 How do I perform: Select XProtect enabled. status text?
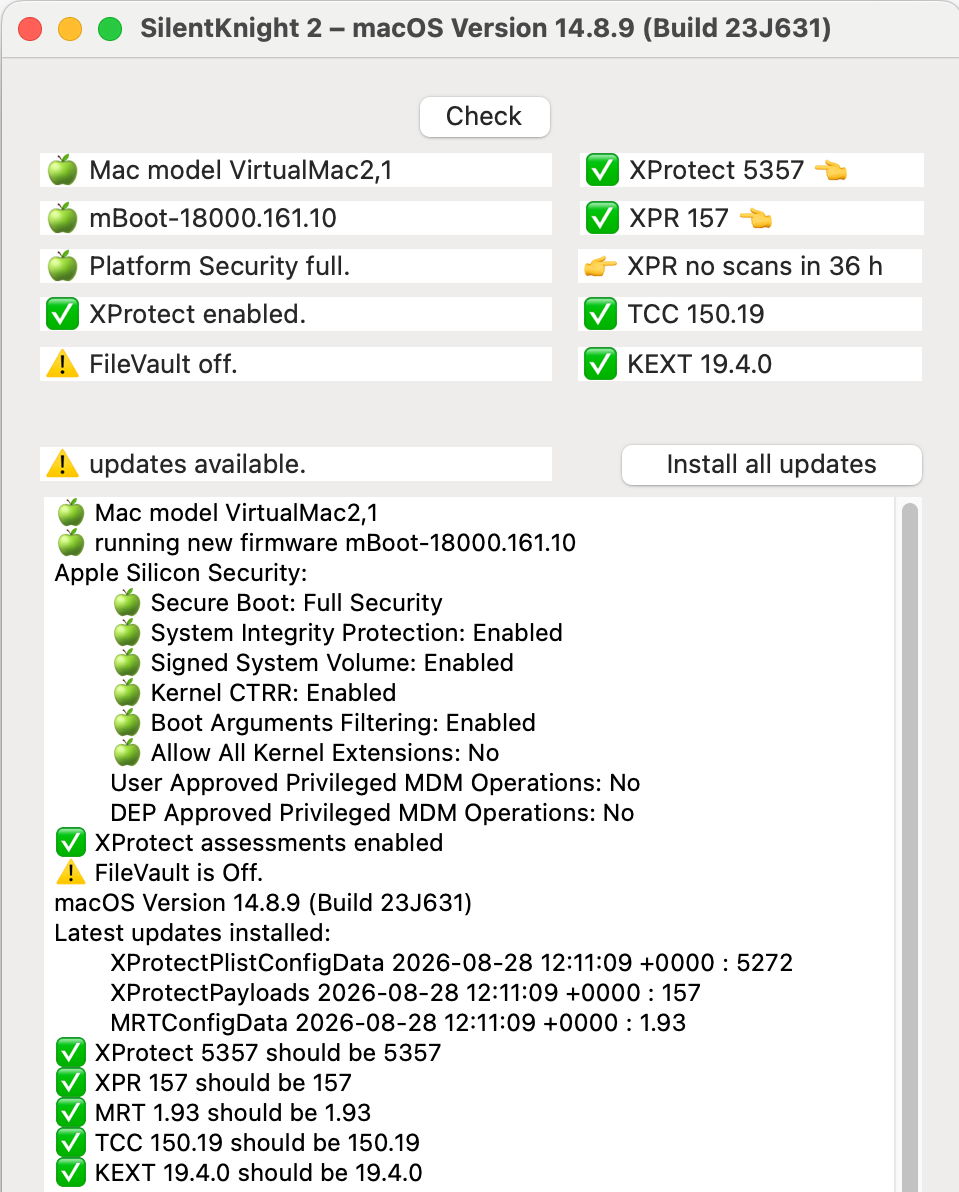click(198, 314)
